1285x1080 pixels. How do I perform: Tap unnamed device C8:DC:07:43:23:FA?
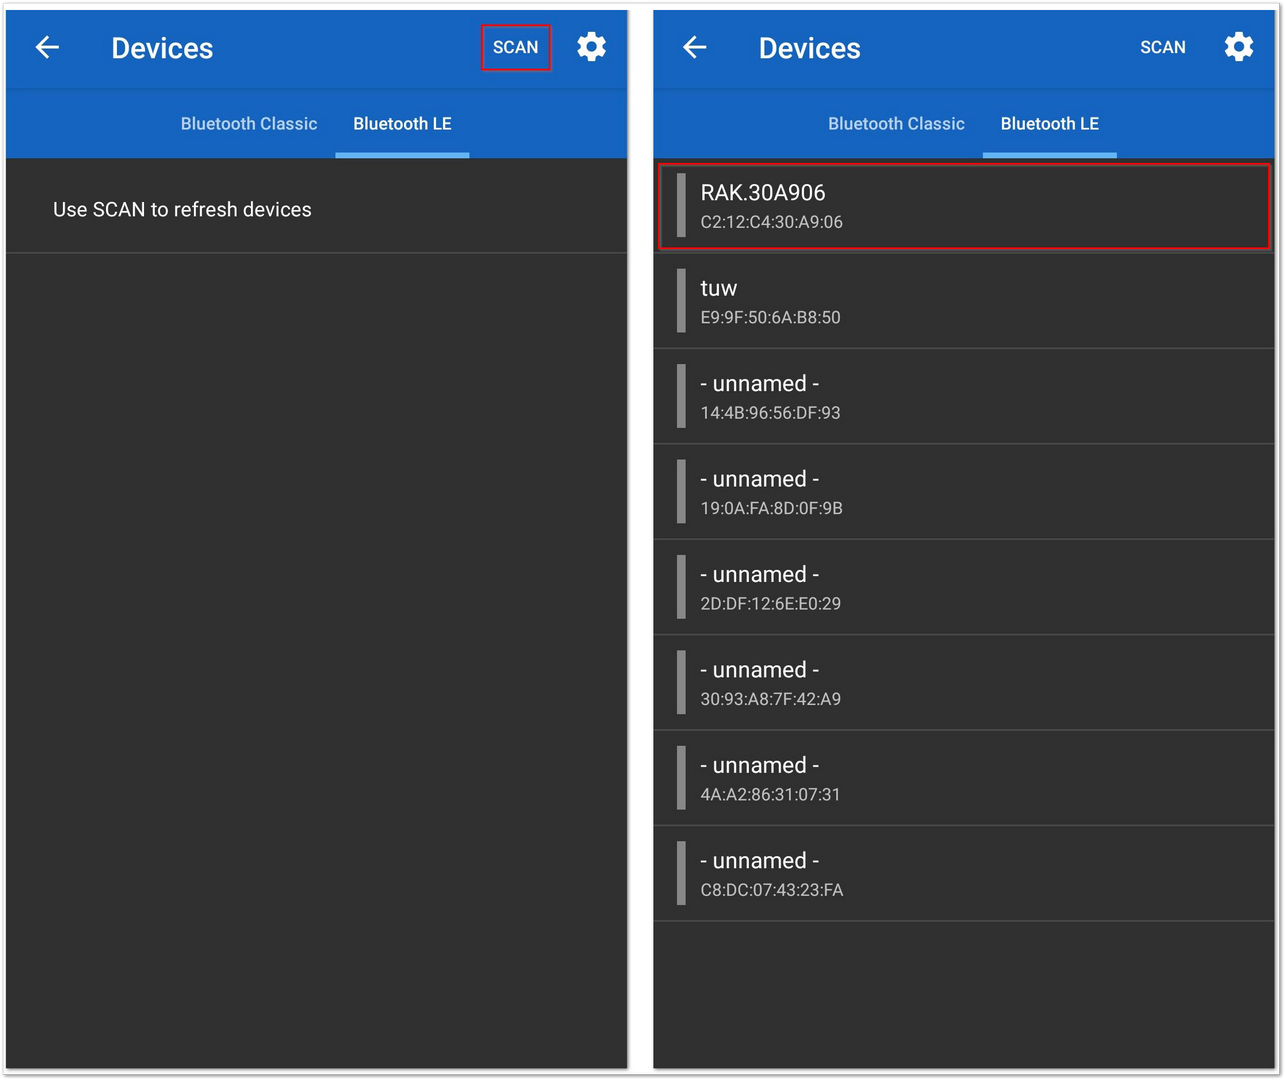tap(964, 873)
